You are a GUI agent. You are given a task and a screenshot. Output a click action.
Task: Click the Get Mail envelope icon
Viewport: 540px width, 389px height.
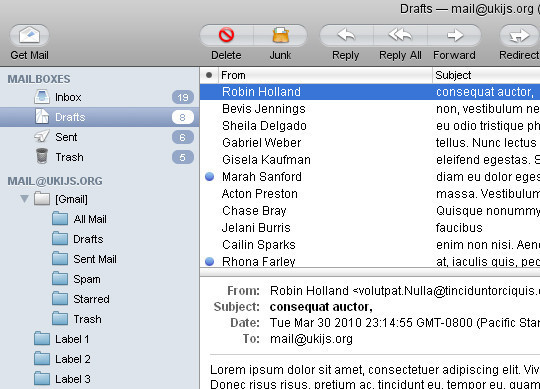29,35
